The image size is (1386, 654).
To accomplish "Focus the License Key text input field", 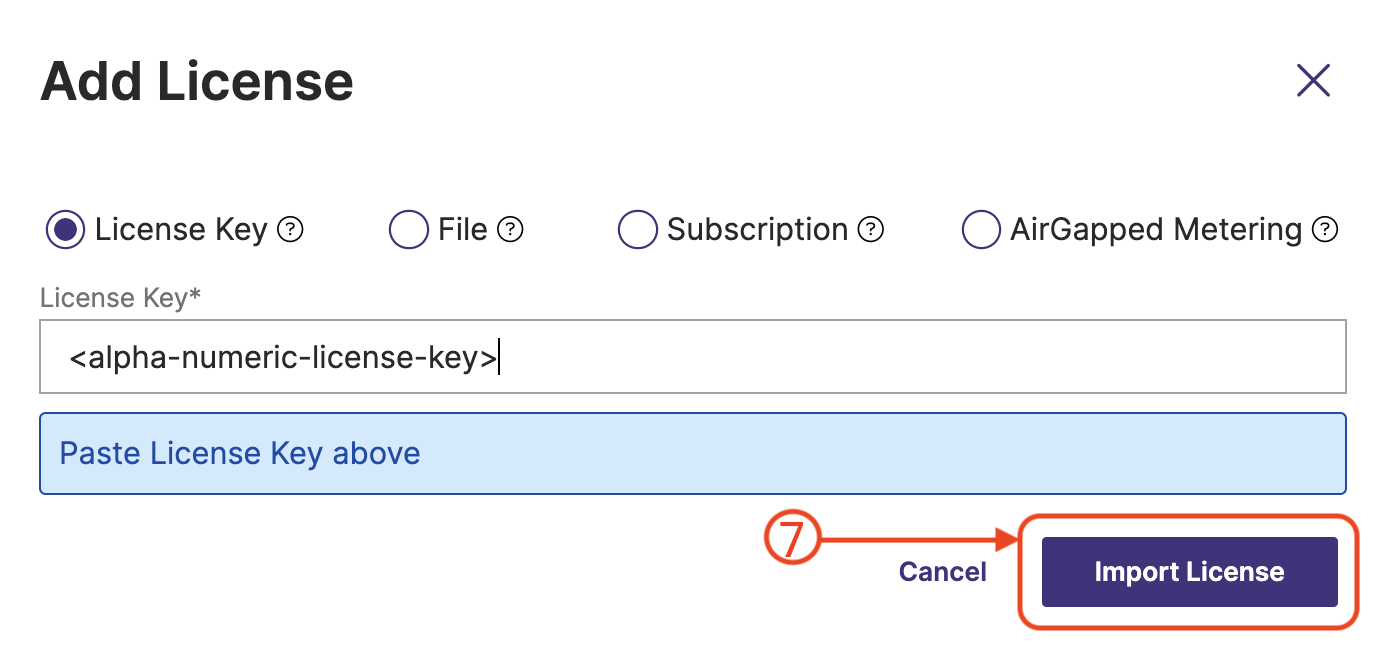I will (692, 357).
